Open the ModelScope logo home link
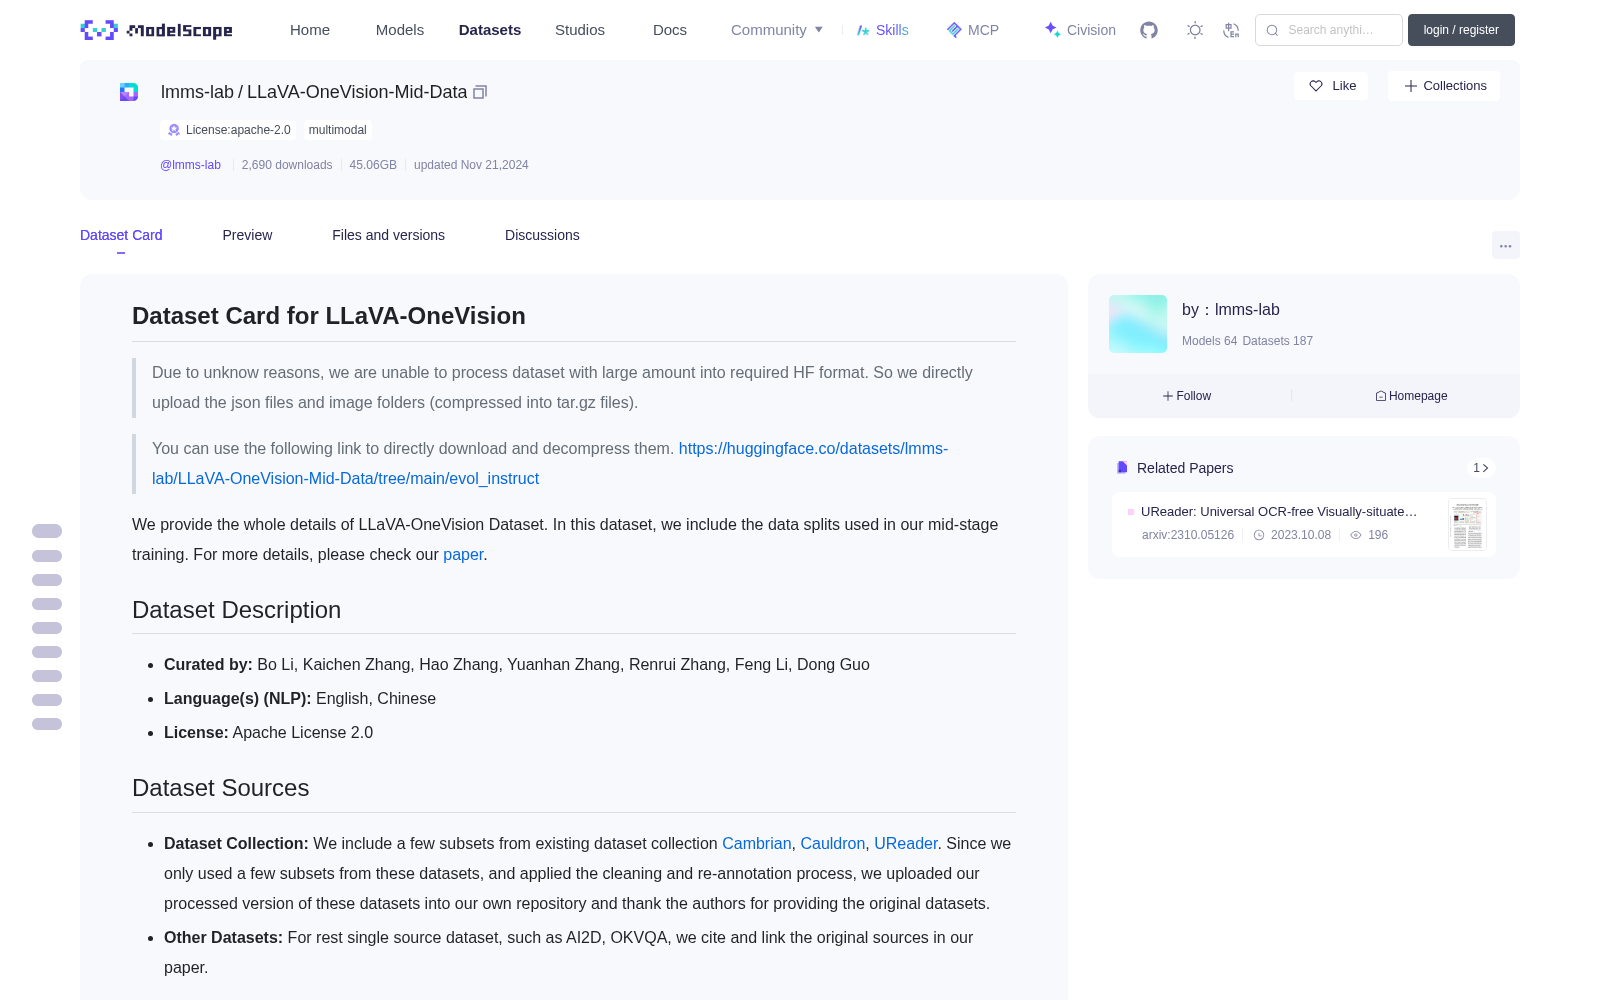 (157, 30)
